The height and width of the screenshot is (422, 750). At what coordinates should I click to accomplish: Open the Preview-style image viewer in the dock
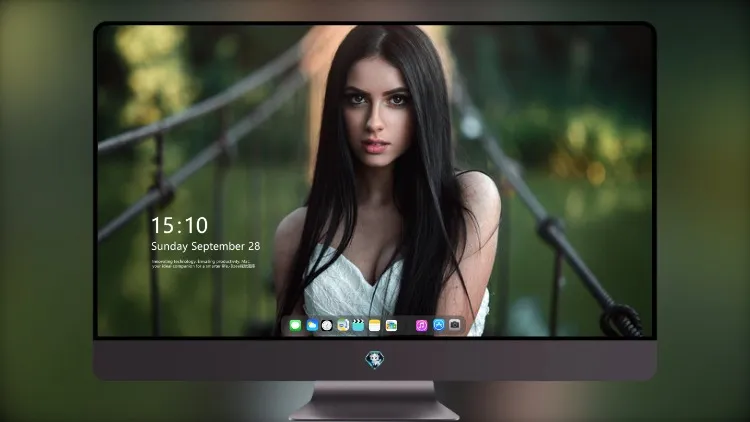click(x=343, y=325)
